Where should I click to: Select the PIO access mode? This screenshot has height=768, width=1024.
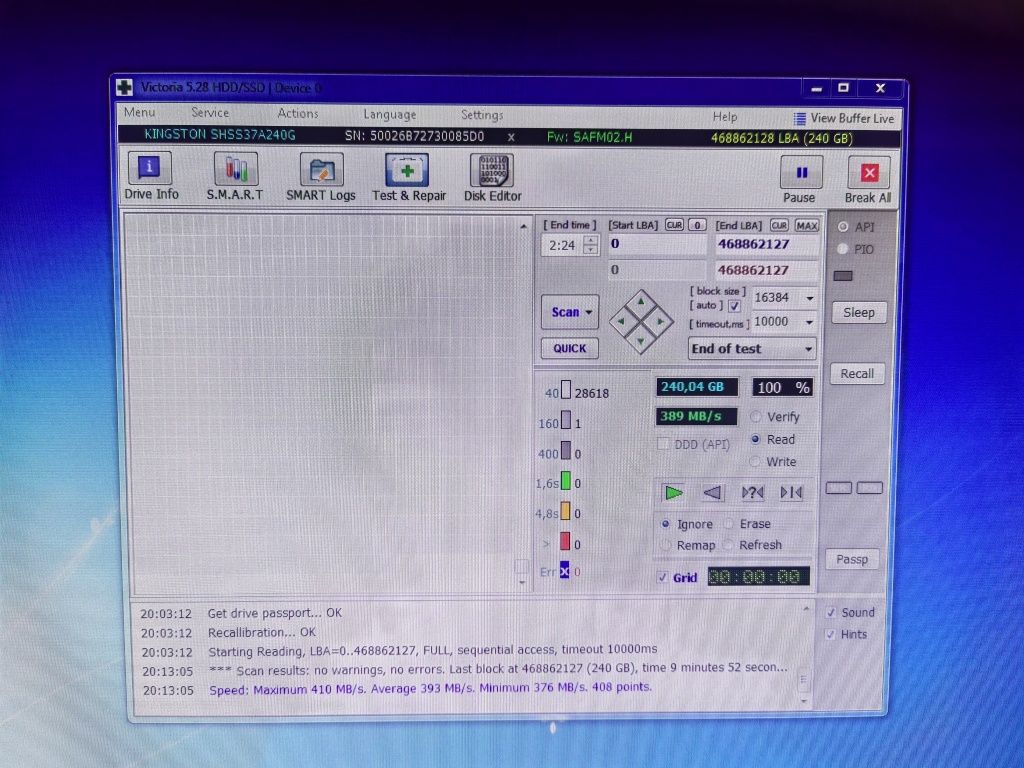click(843, 249)
